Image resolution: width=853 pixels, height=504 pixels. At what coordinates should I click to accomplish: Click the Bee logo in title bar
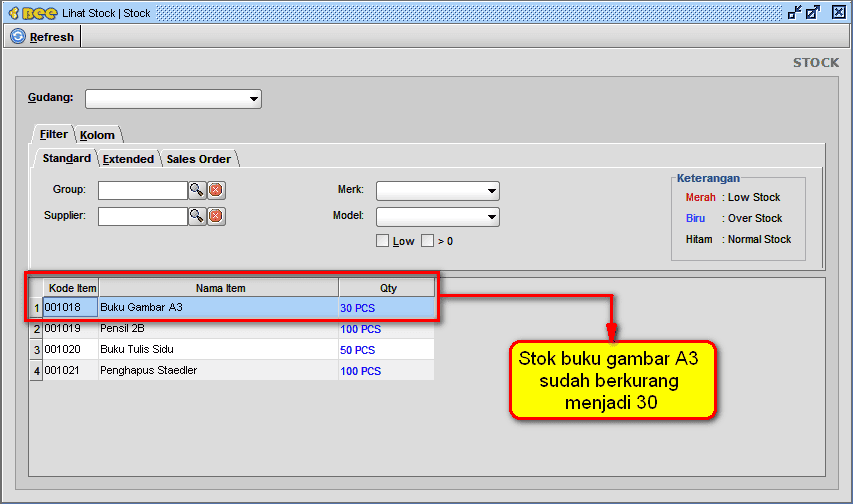click(x=33, y=13)
